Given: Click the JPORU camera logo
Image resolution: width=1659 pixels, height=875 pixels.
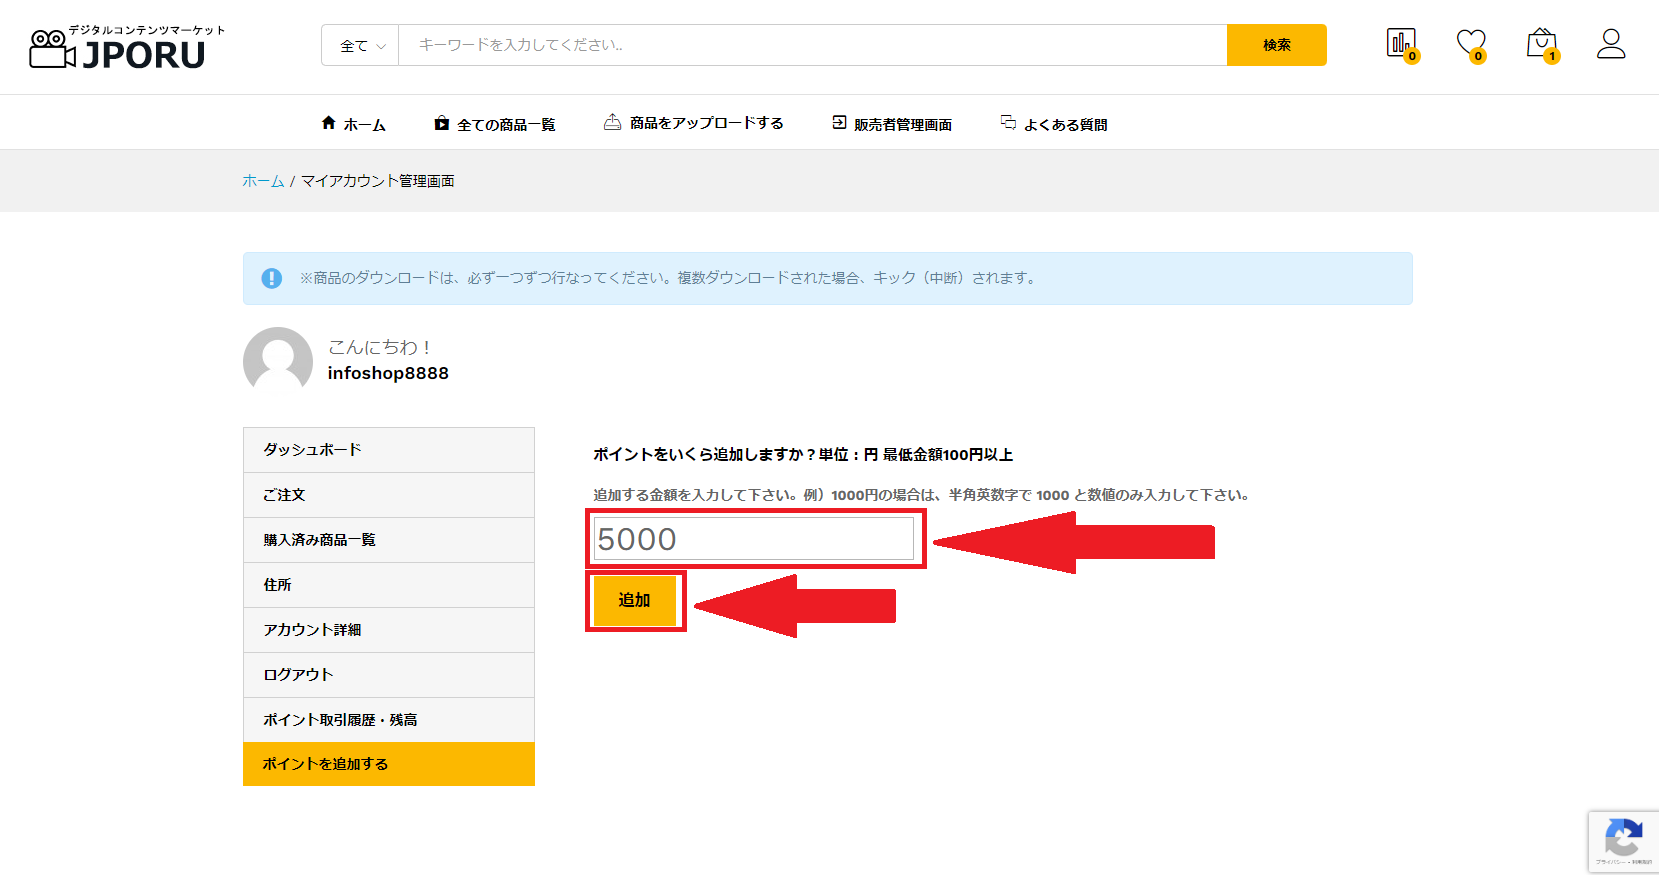Looking at the screenshot, I should click(x=118, y=47).
